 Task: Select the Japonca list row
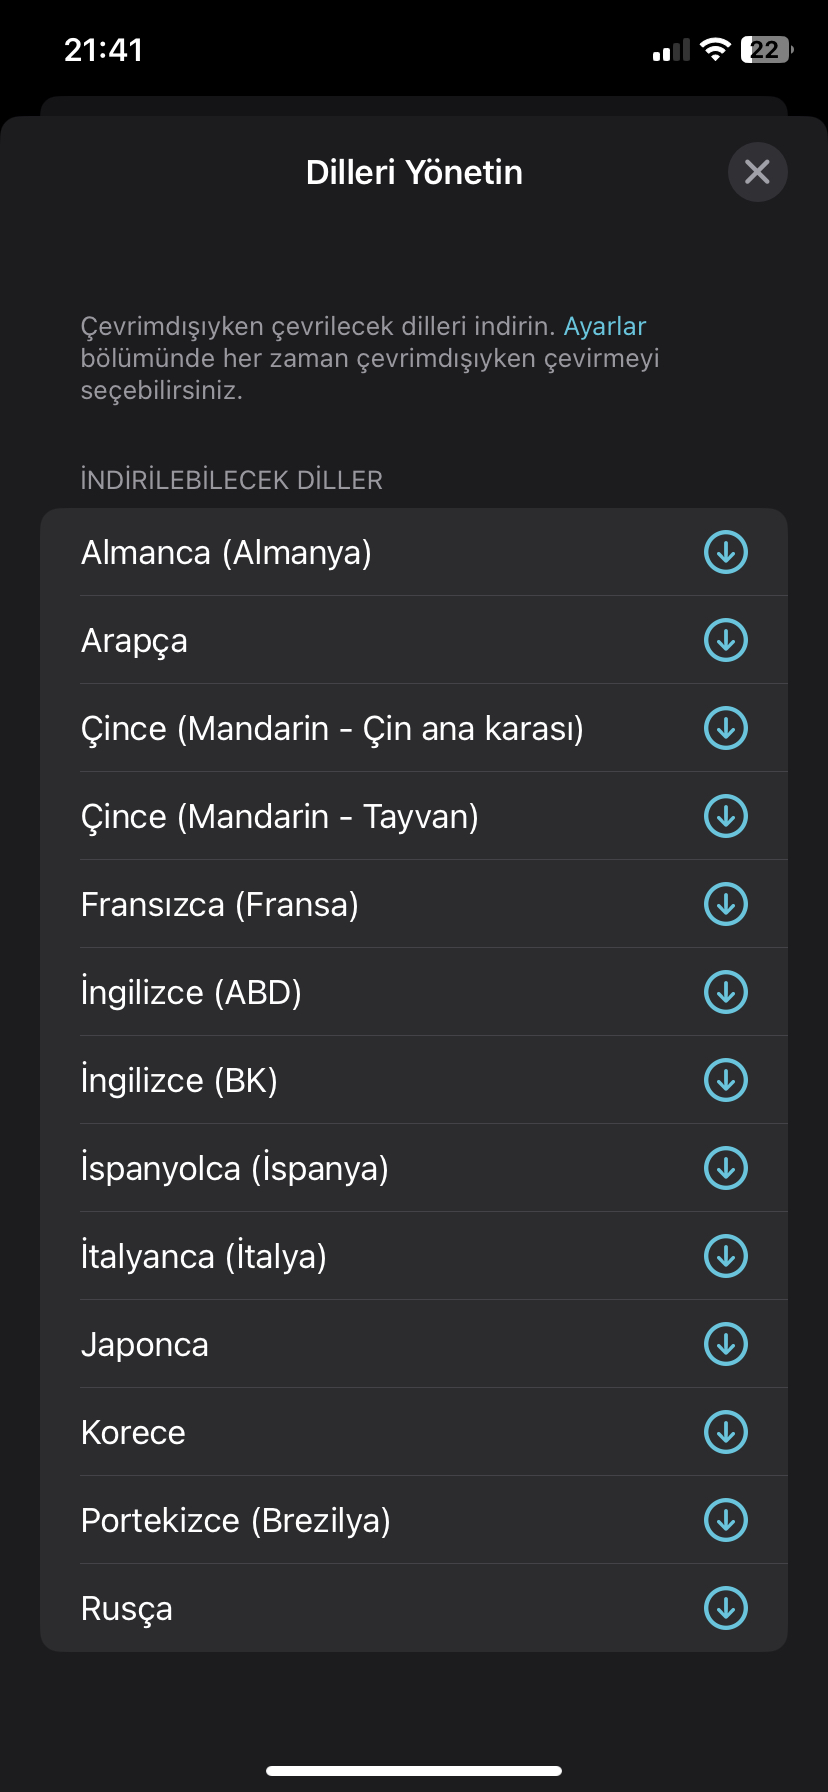tap(414, 1344)
